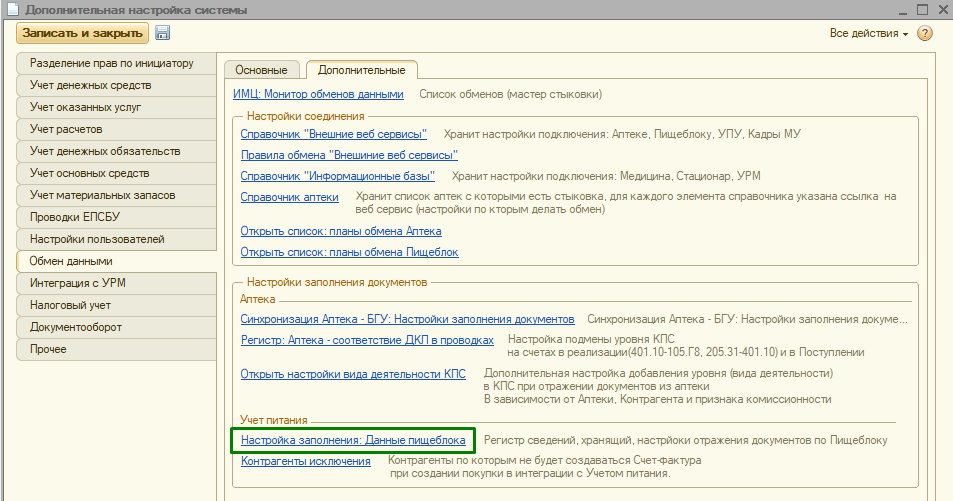Open 'ИМЦ: Монитор обменов данными' link
Image resolution: width=953 pixels, height=501 pixels.
pyautogui.click(x=318, y=95)
